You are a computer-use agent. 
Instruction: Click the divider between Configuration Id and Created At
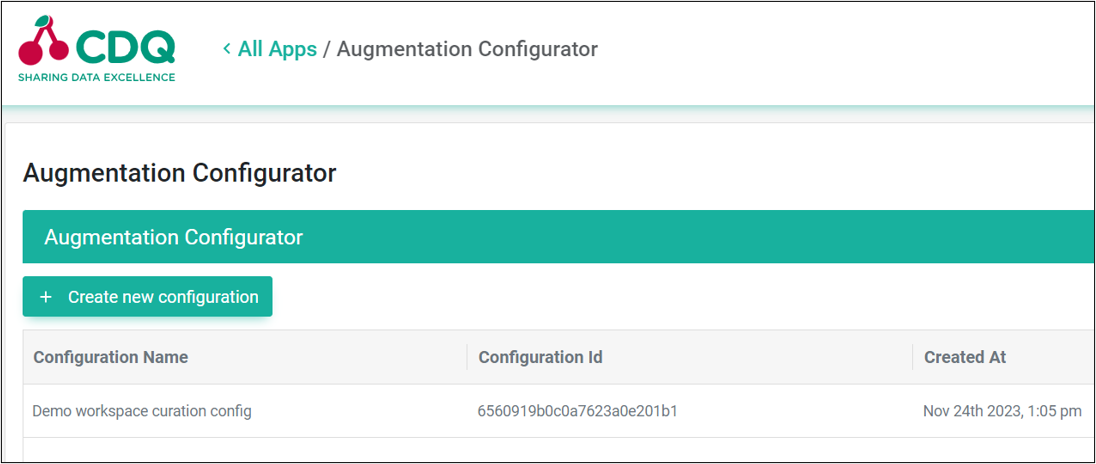[912, 357]
